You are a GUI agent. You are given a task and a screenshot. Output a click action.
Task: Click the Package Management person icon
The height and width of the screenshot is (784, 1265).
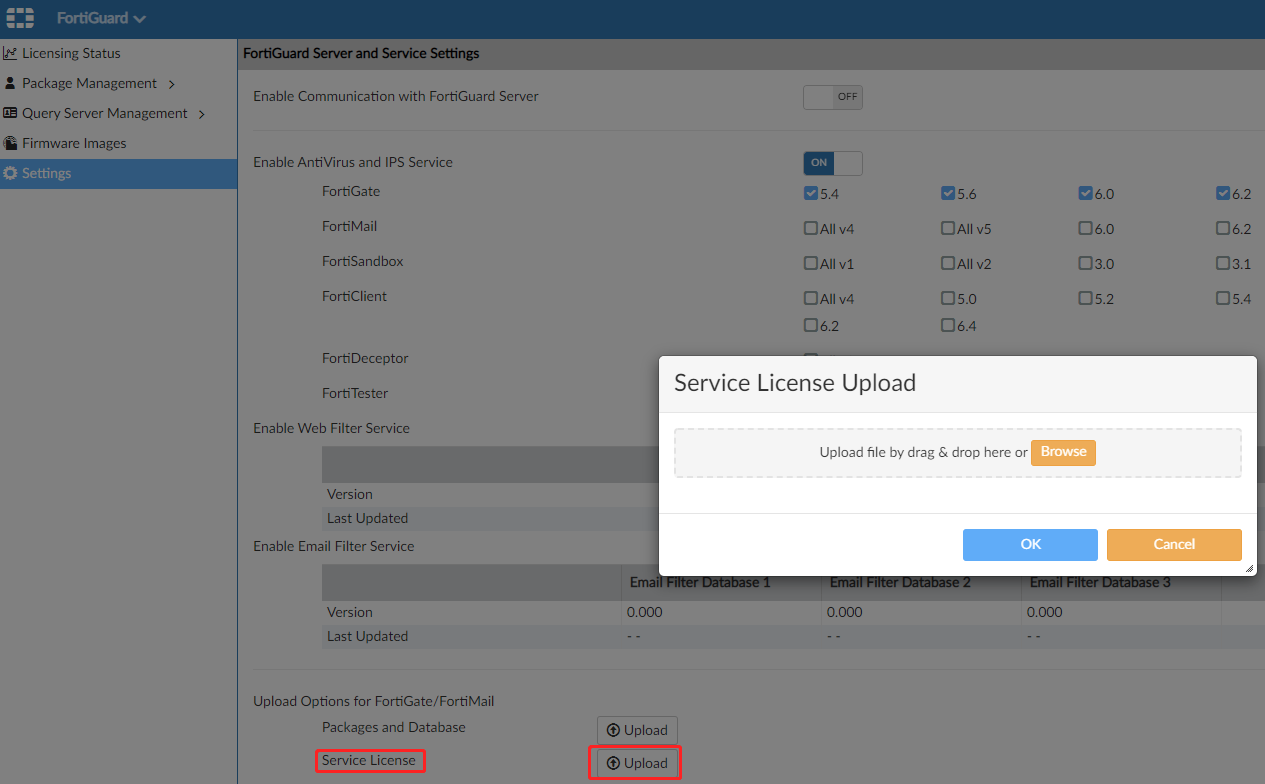point(10,83)
